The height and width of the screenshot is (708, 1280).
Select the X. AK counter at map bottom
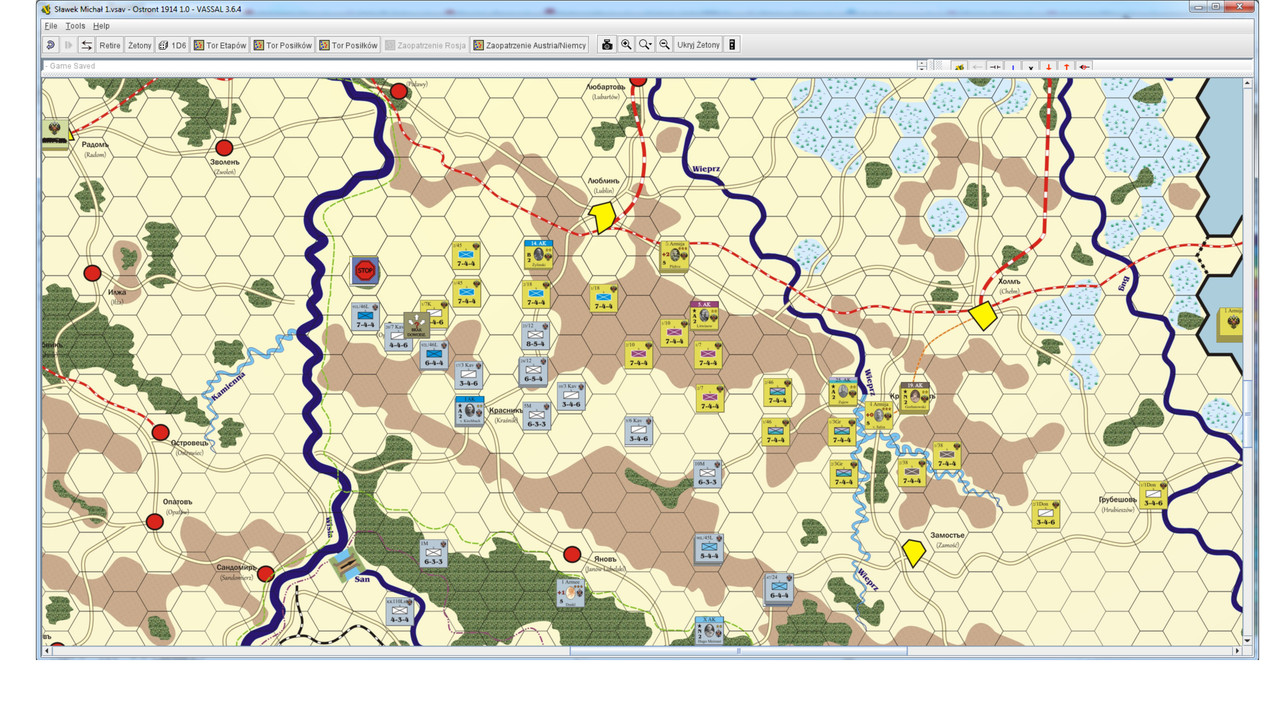click(709, 630)
